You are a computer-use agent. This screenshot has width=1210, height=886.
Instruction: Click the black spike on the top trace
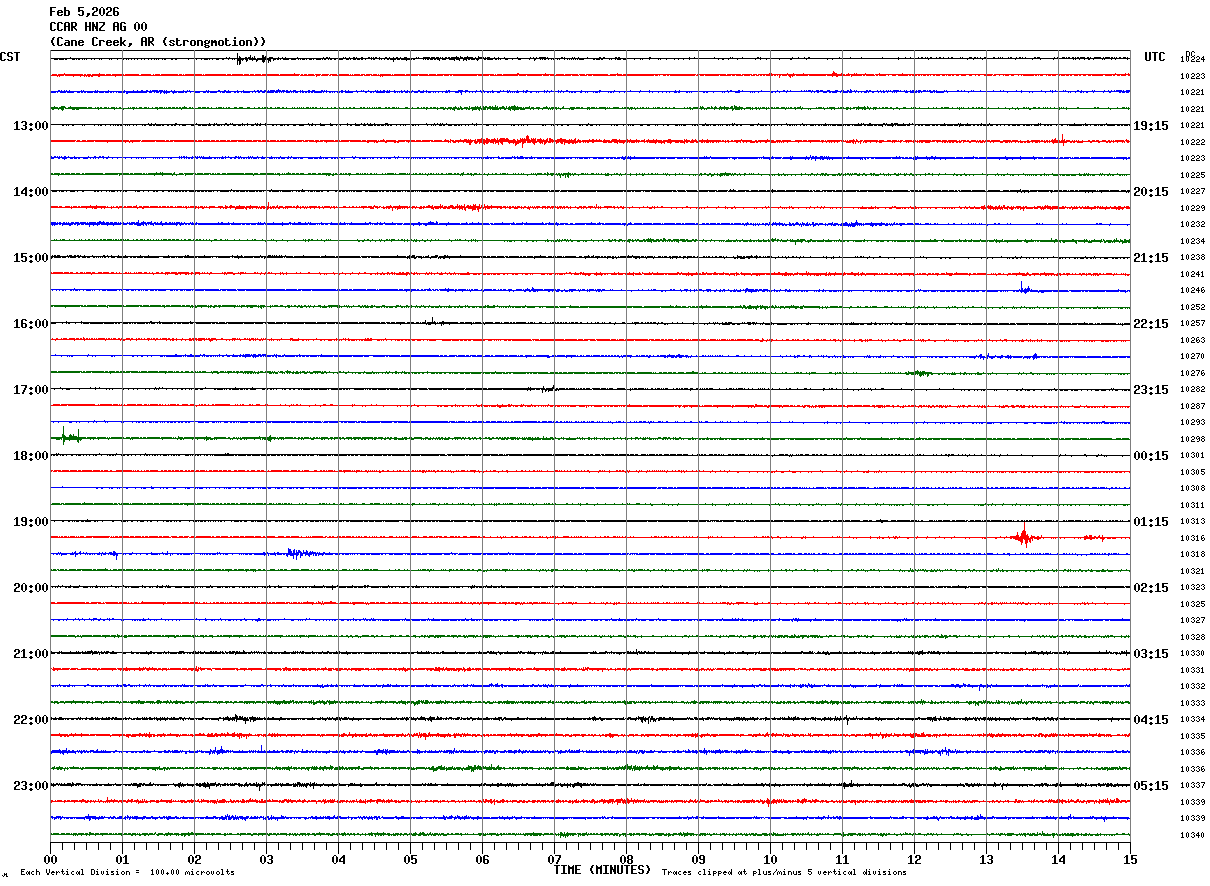(x=239, y=59)
